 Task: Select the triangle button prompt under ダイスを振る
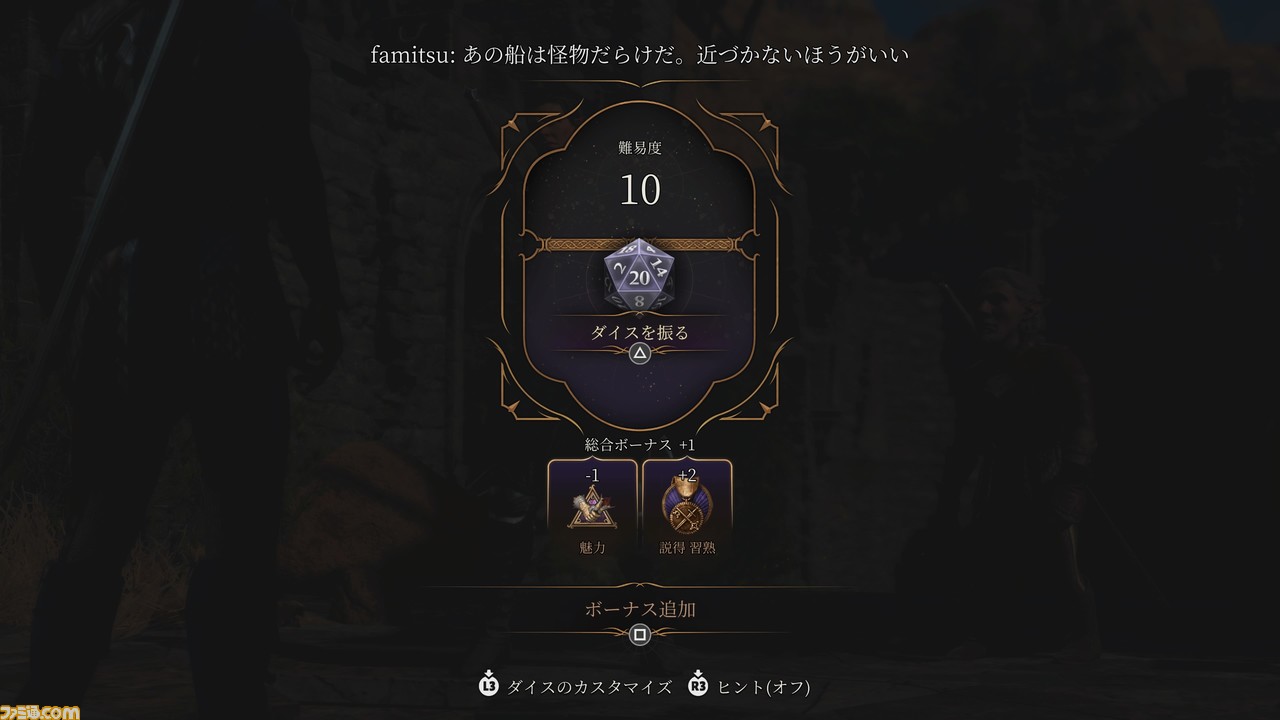[x=640, y=354]
